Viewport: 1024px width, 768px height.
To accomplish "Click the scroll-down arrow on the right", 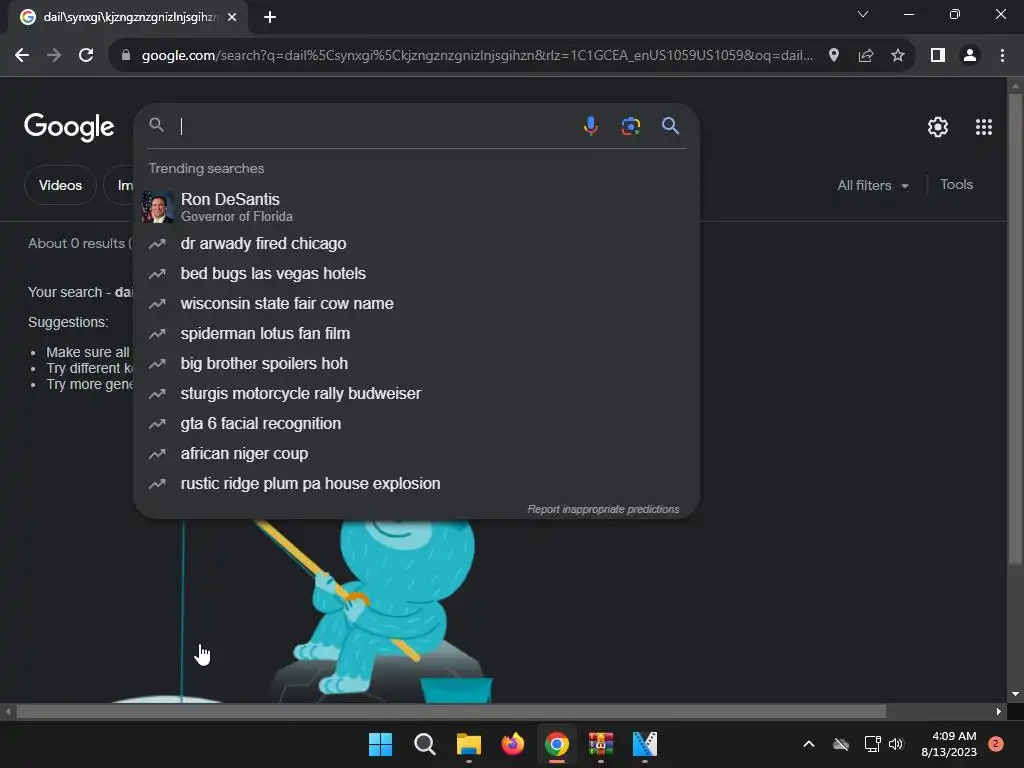I will (1015, 694).
